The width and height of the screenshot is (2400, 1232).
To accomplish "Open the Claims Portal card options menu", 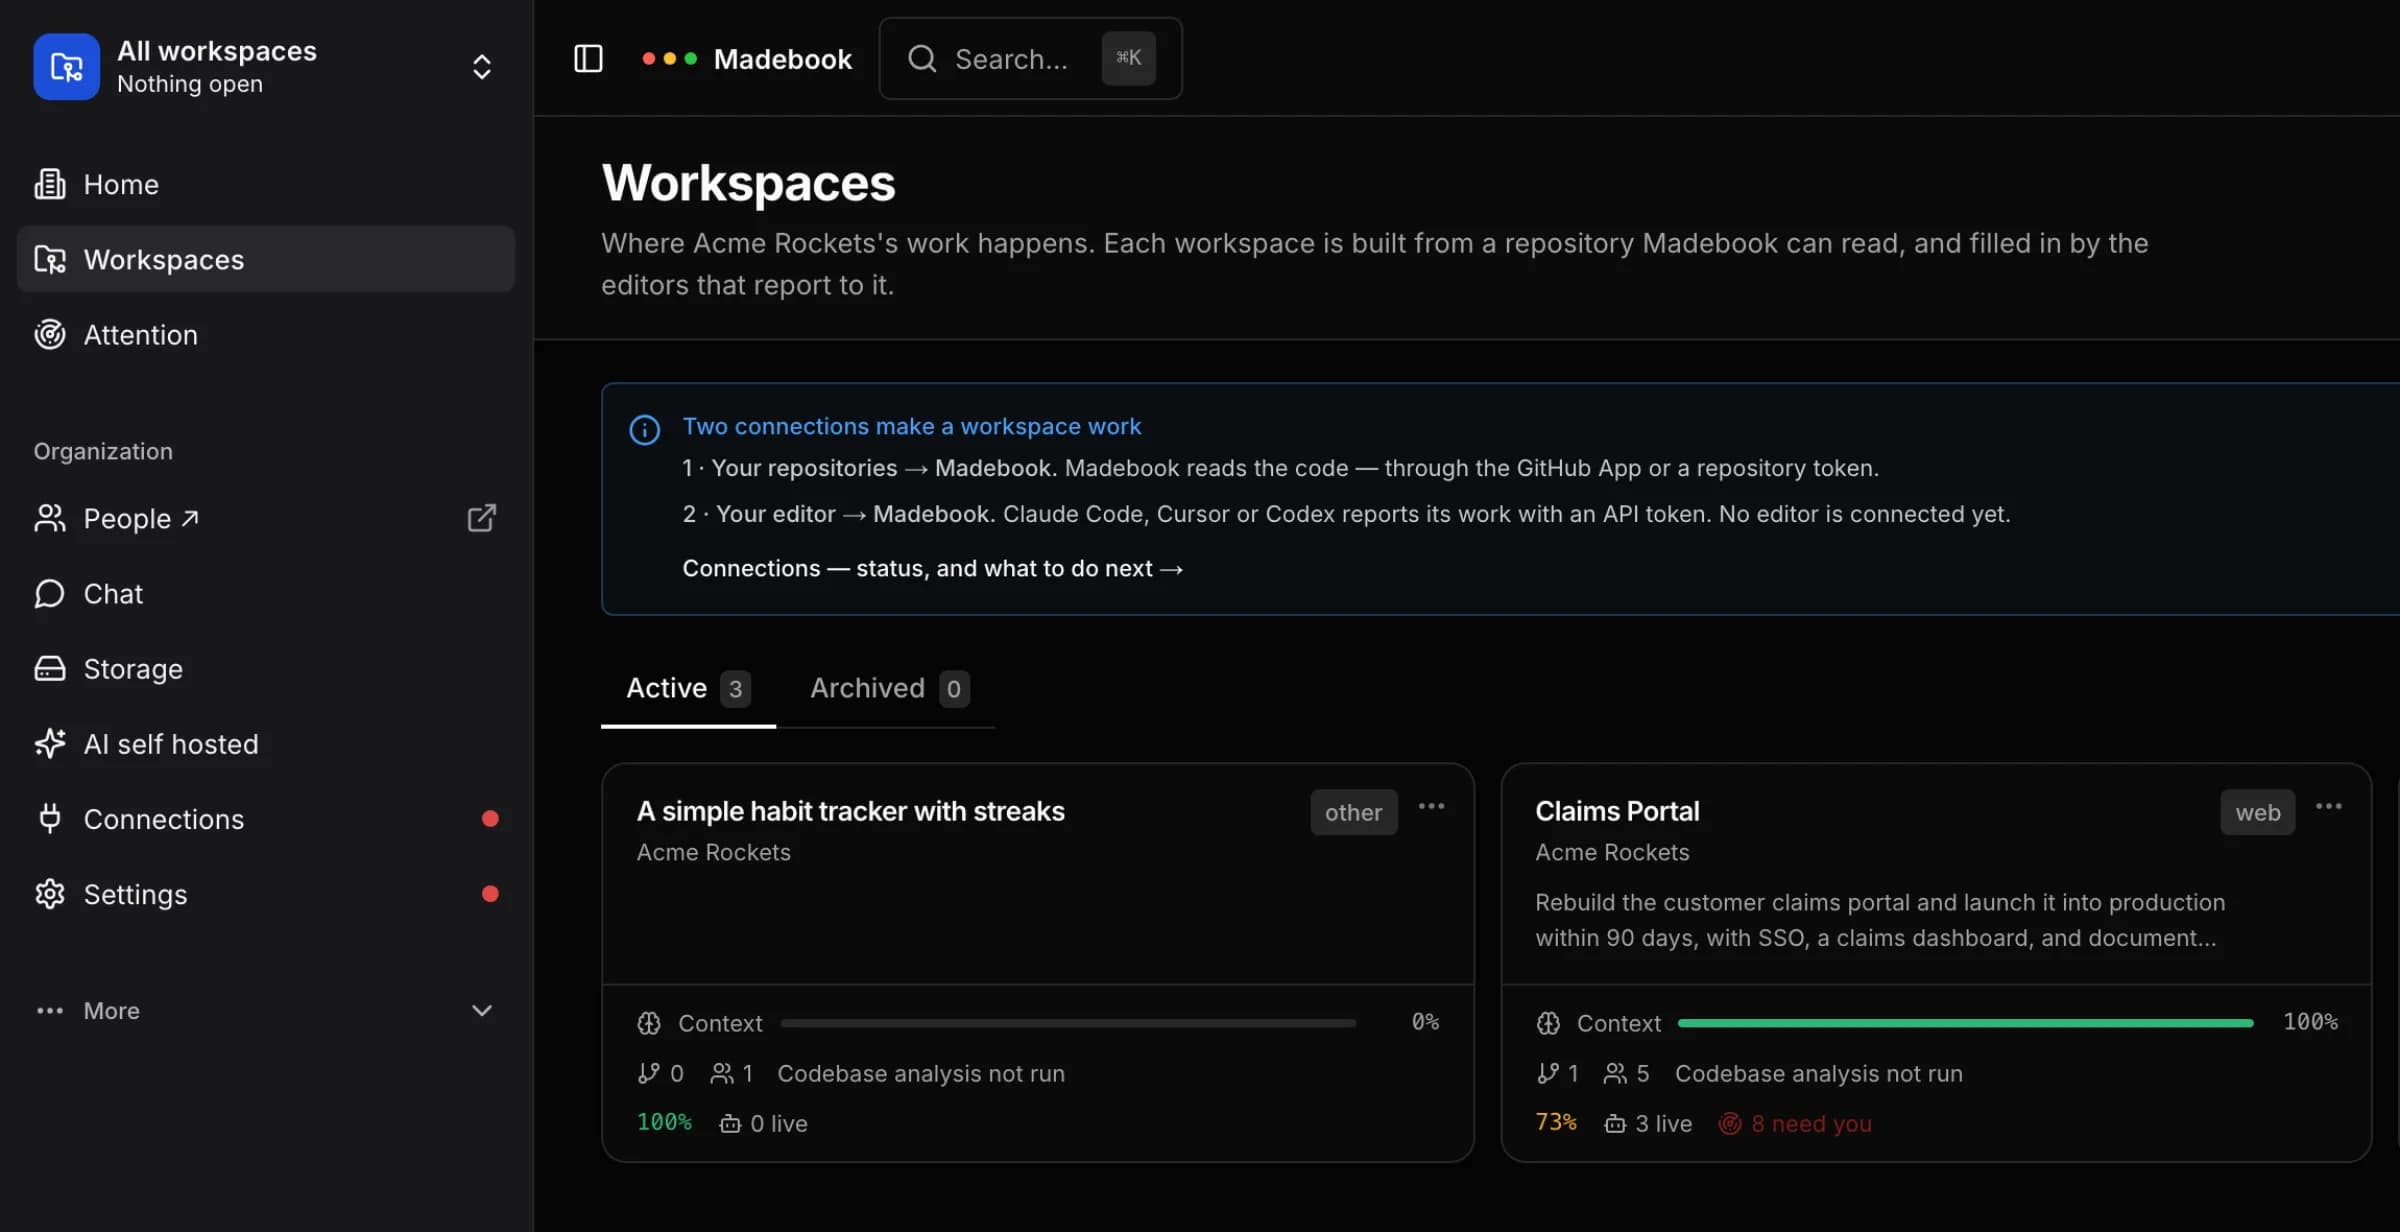I will pos(2328,806).
